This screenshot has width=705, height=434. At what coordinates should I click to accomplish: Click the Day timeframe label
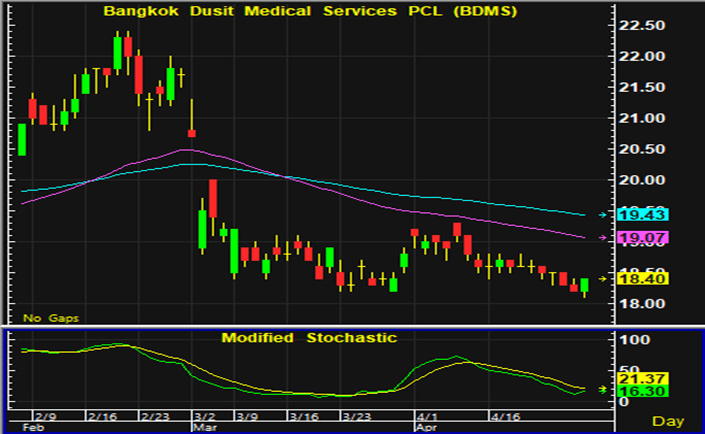(668, 421)
